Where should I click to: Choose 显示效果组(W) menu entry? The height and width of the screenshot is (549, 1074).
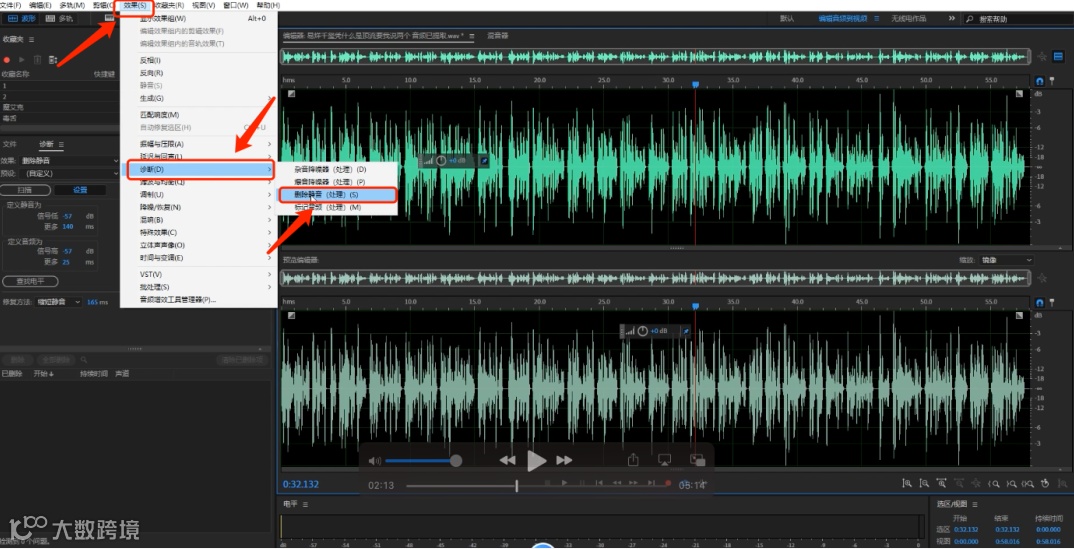tap(199, 18)
